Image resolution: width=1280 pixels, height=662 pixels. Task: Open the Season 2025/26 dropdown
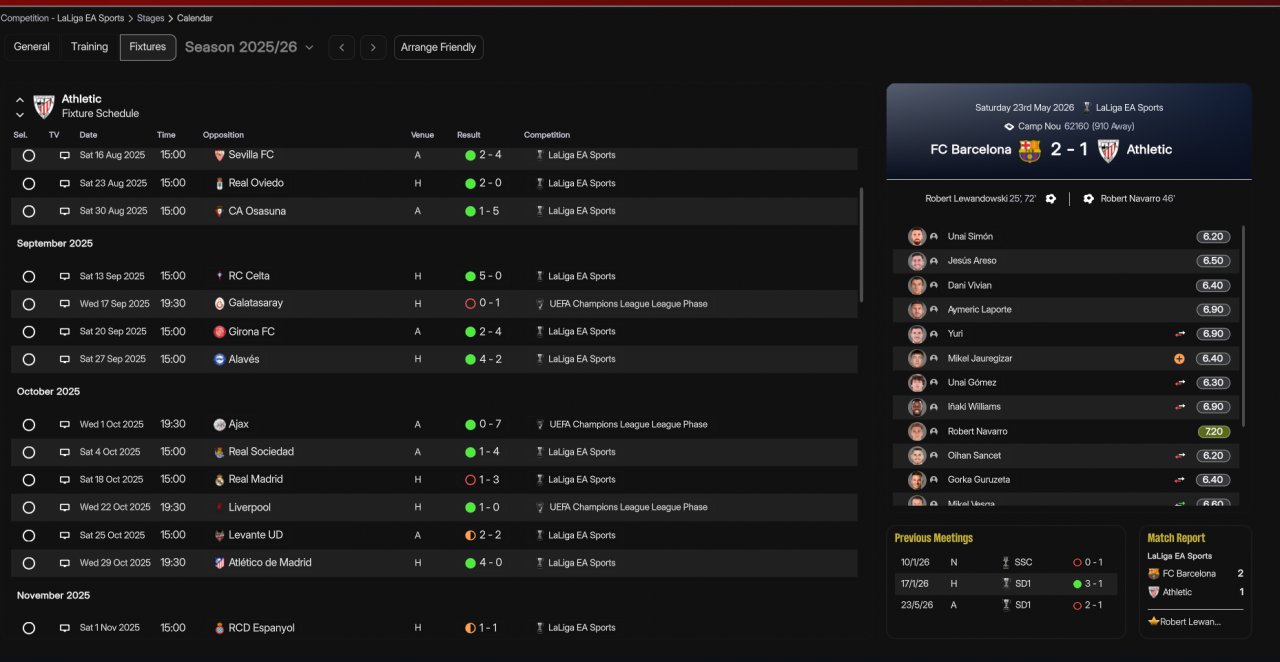(249, 47)
